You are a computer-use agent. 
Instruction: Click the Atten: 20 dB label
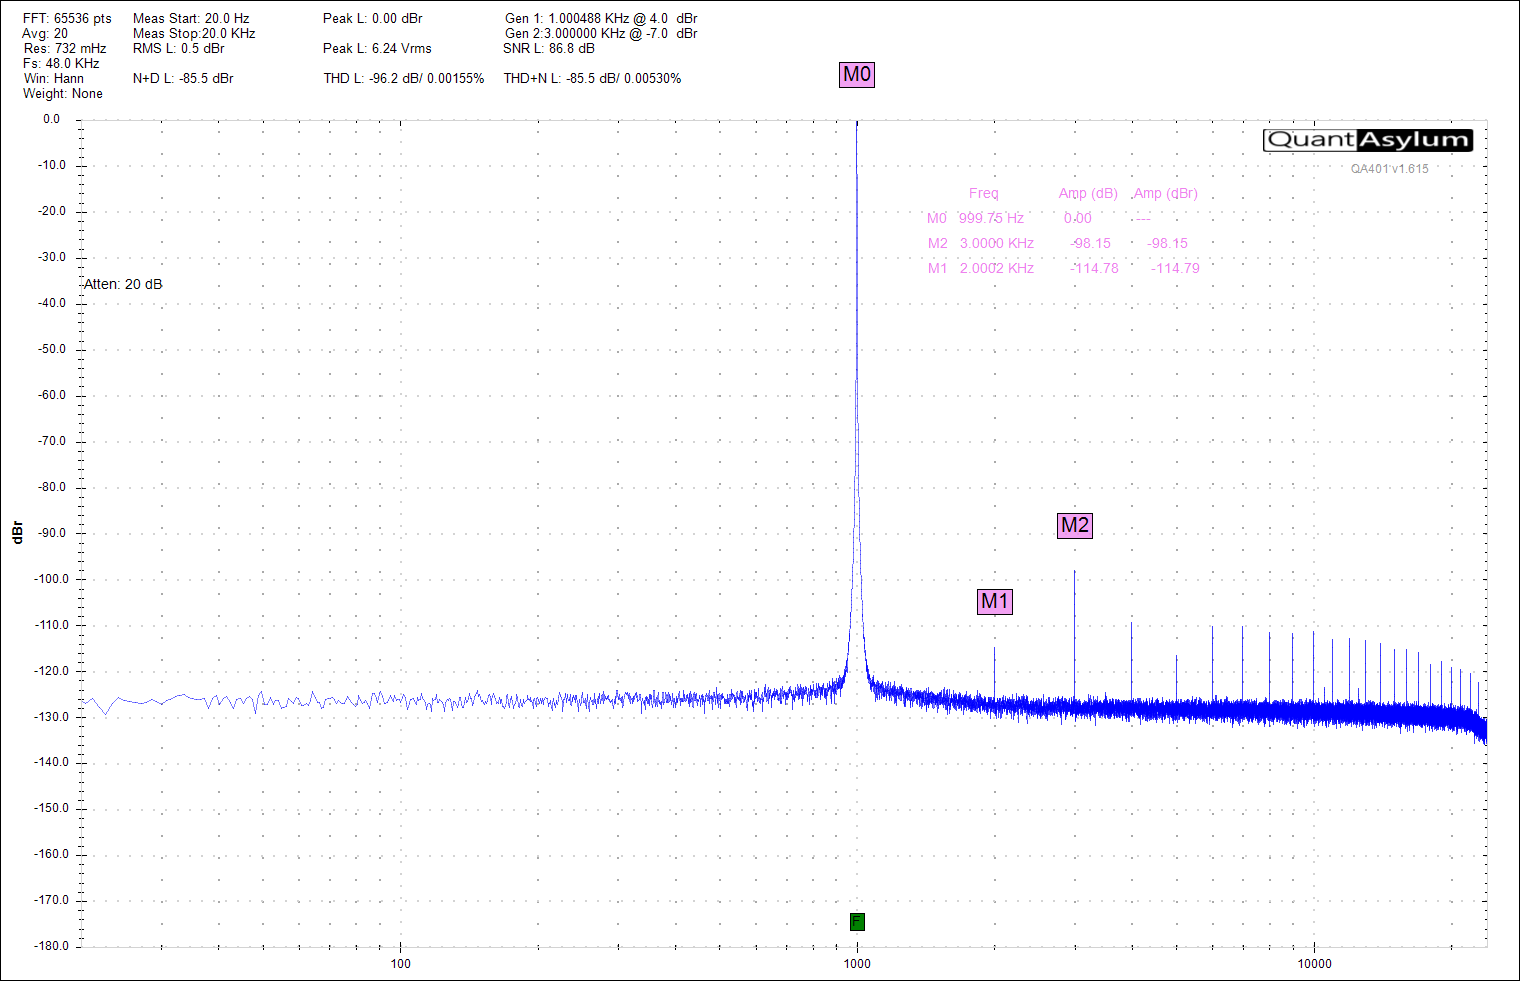123,284
